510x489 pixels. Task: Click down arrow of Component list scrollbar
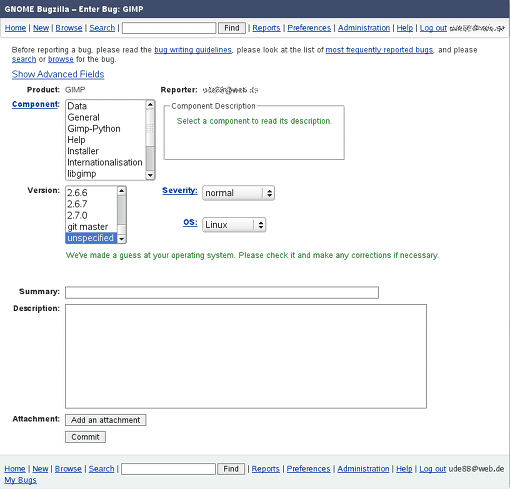150,175
